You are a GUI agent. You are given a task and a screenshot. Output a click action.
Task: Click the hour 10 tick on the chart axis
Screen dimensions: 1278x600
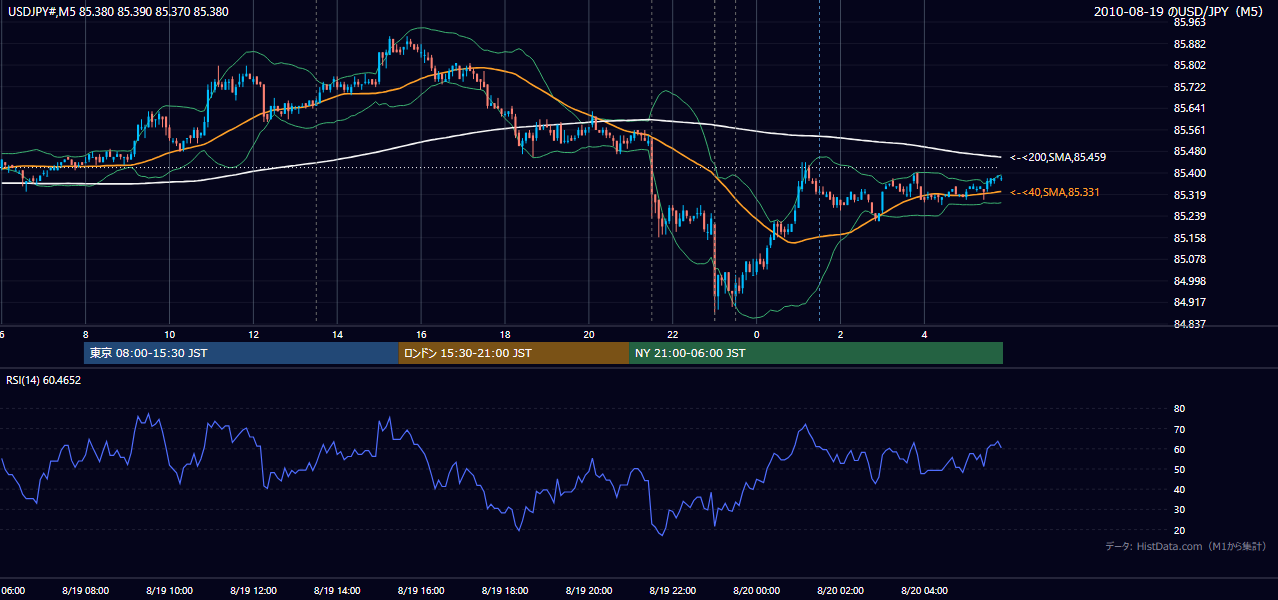(x=169, y=334)
